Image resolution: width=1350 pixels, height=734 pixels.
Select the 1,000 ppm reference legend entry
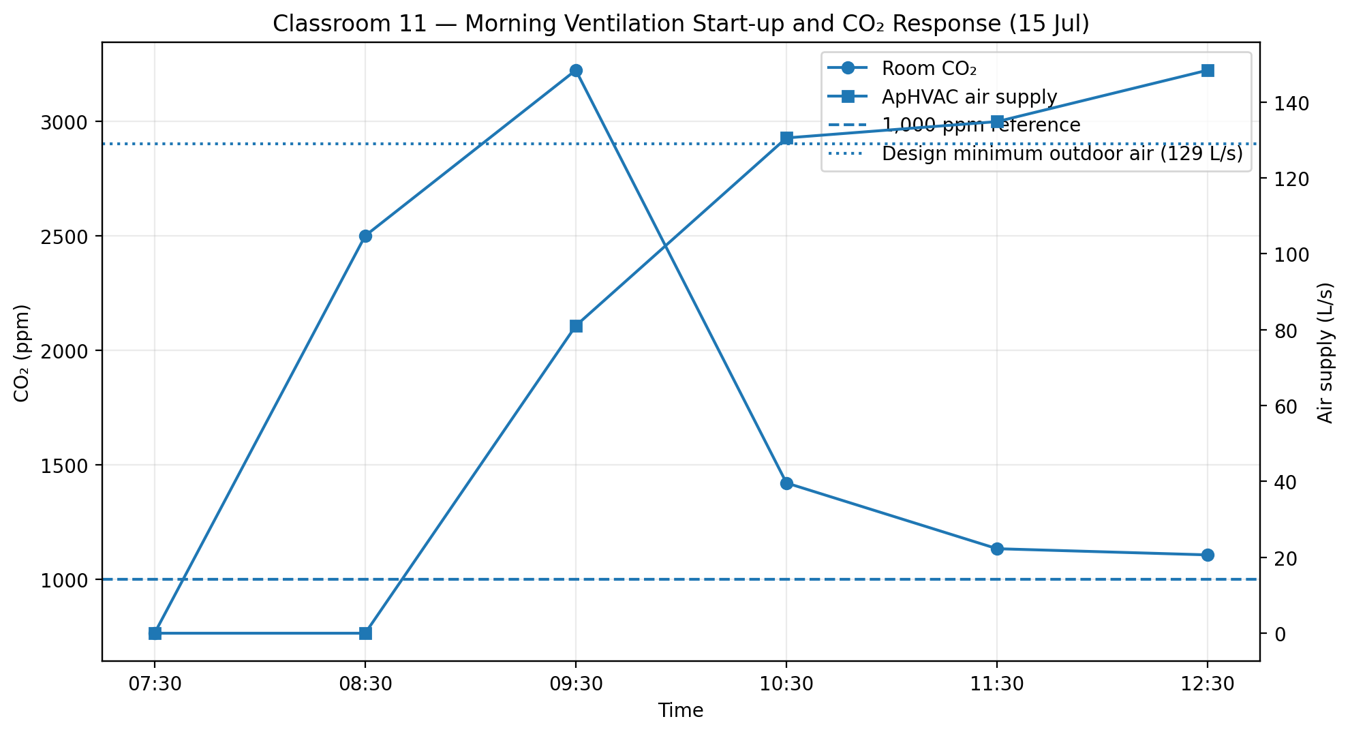955,126
